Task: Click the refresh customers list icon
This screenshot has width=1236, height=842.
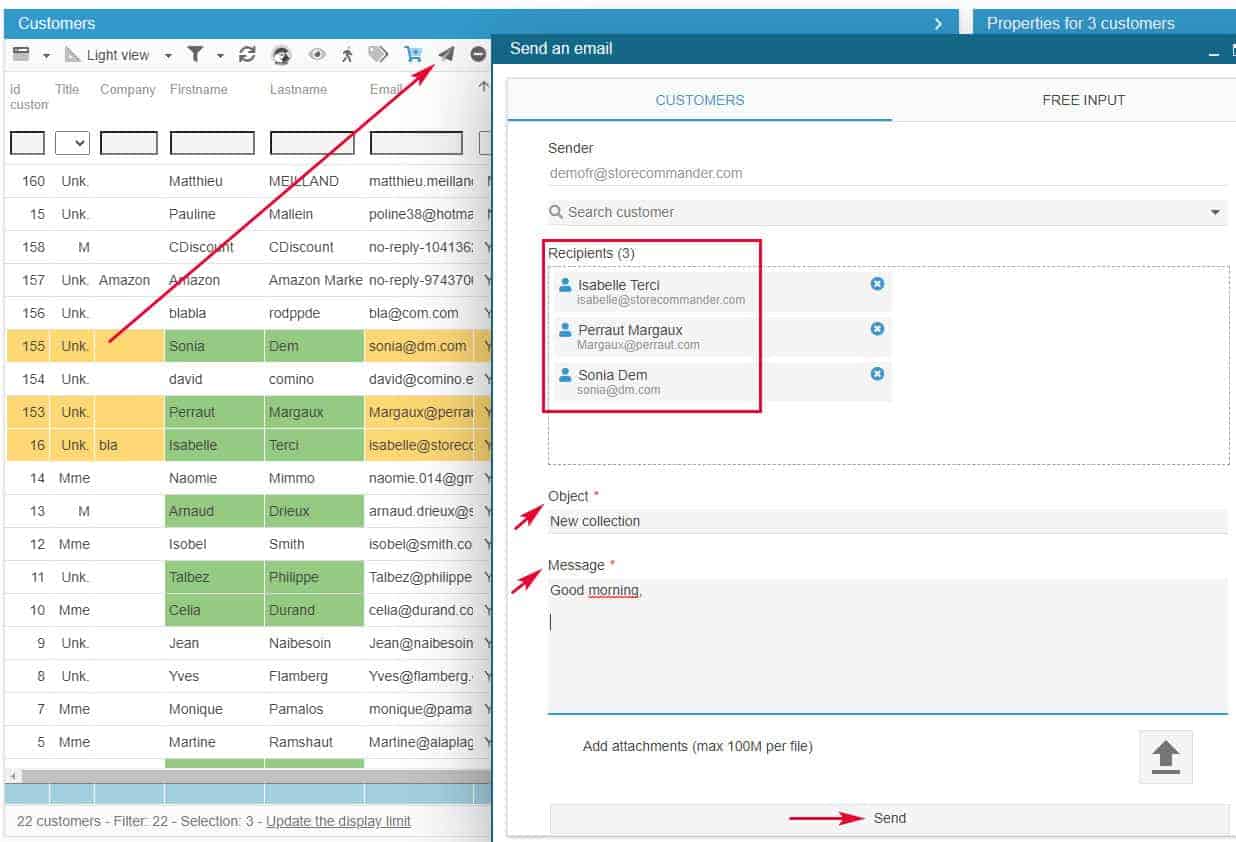Action: coord(247,55)
